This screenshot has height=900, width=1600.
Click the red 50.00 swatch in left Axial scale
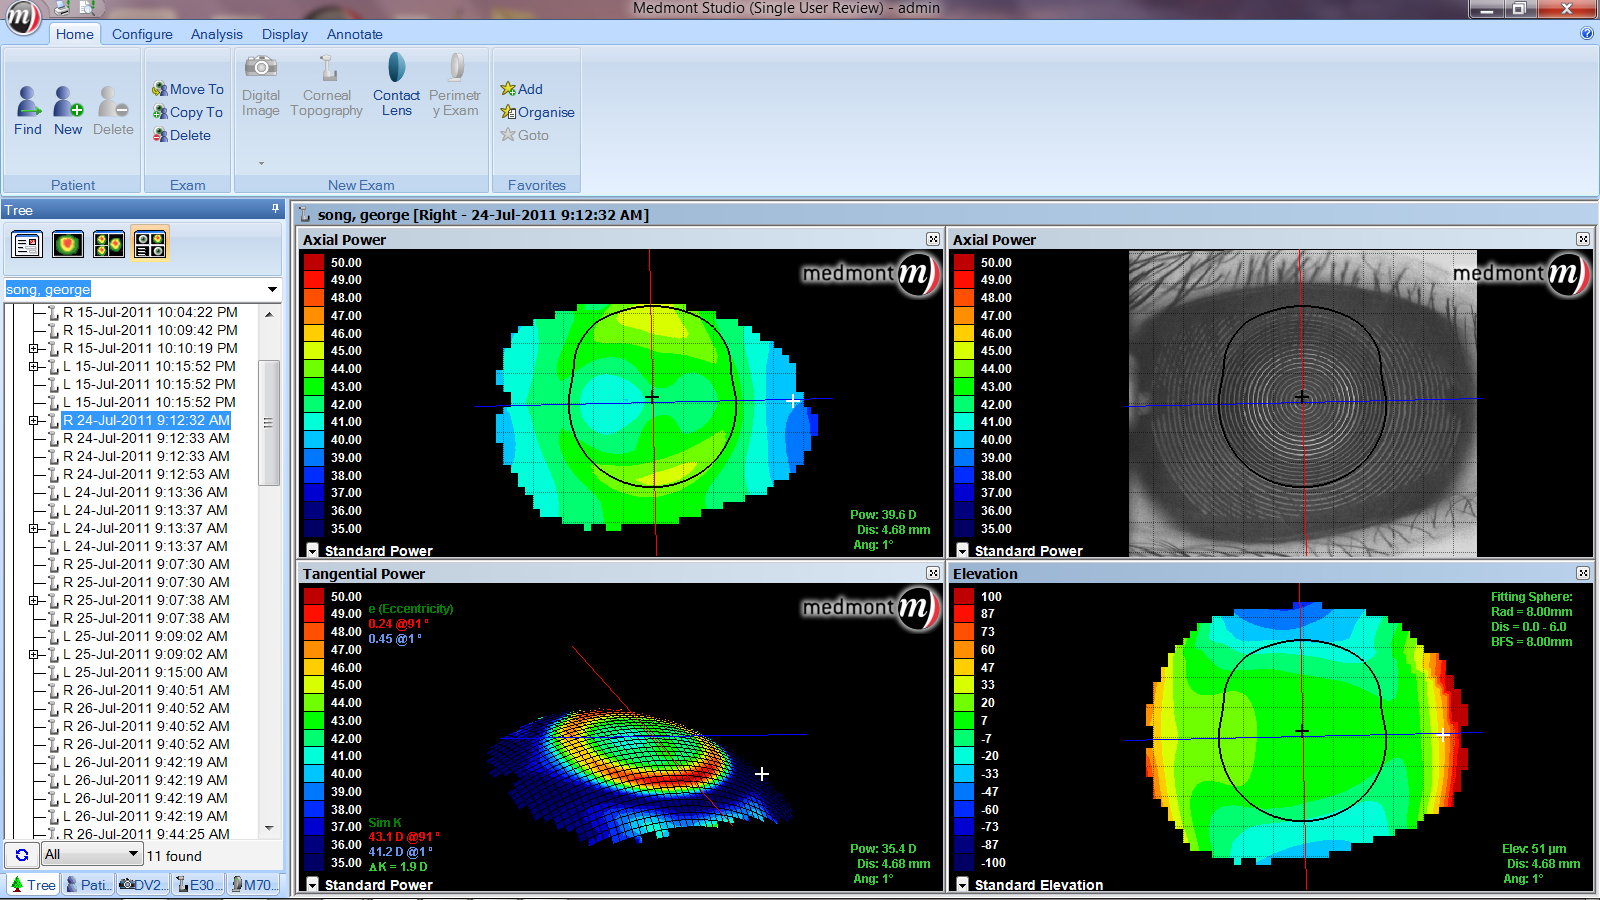click(x=314, y=263)
